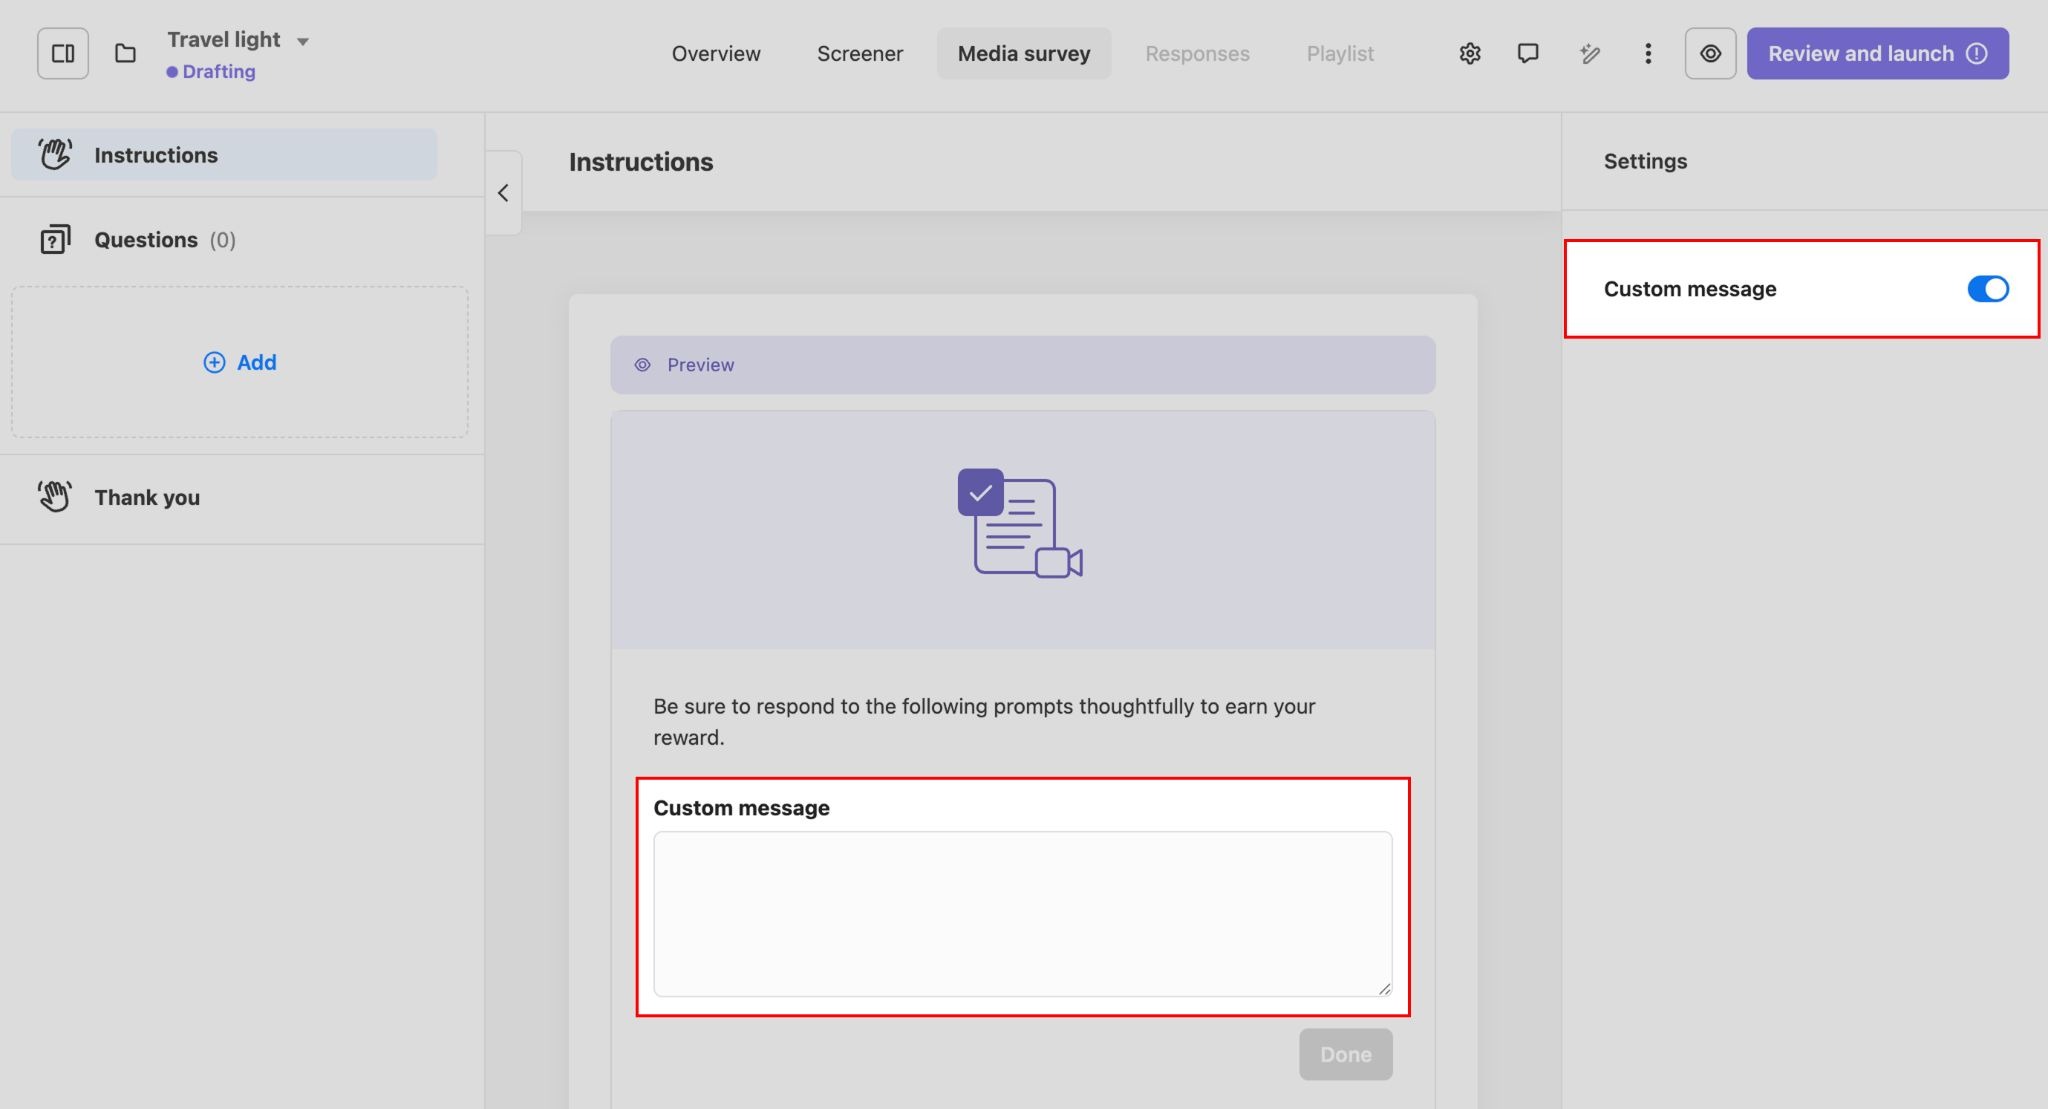Turn off the Custom message toggle
Screen dimensions: 2048x1109
tap(1987, 289)
